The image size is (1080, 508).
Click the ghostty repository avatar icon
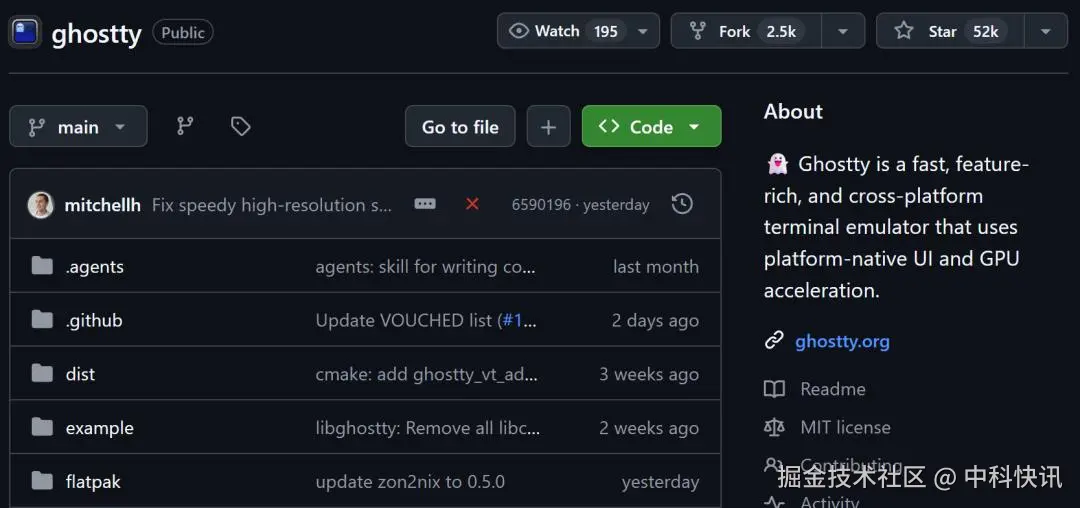[25, 32]
